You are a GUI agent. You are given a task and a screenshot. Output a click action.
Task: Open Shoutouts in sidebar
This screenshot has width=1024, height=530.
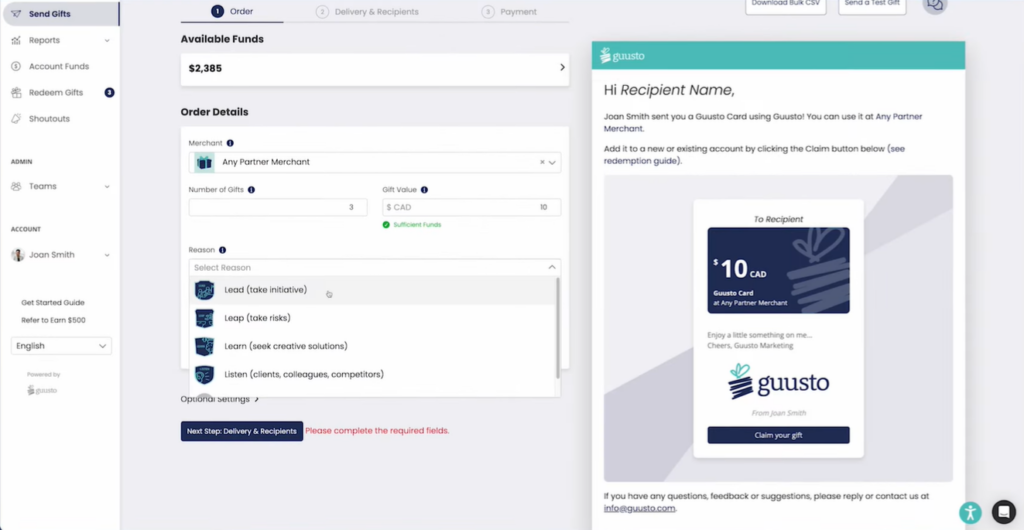point(49,119)
